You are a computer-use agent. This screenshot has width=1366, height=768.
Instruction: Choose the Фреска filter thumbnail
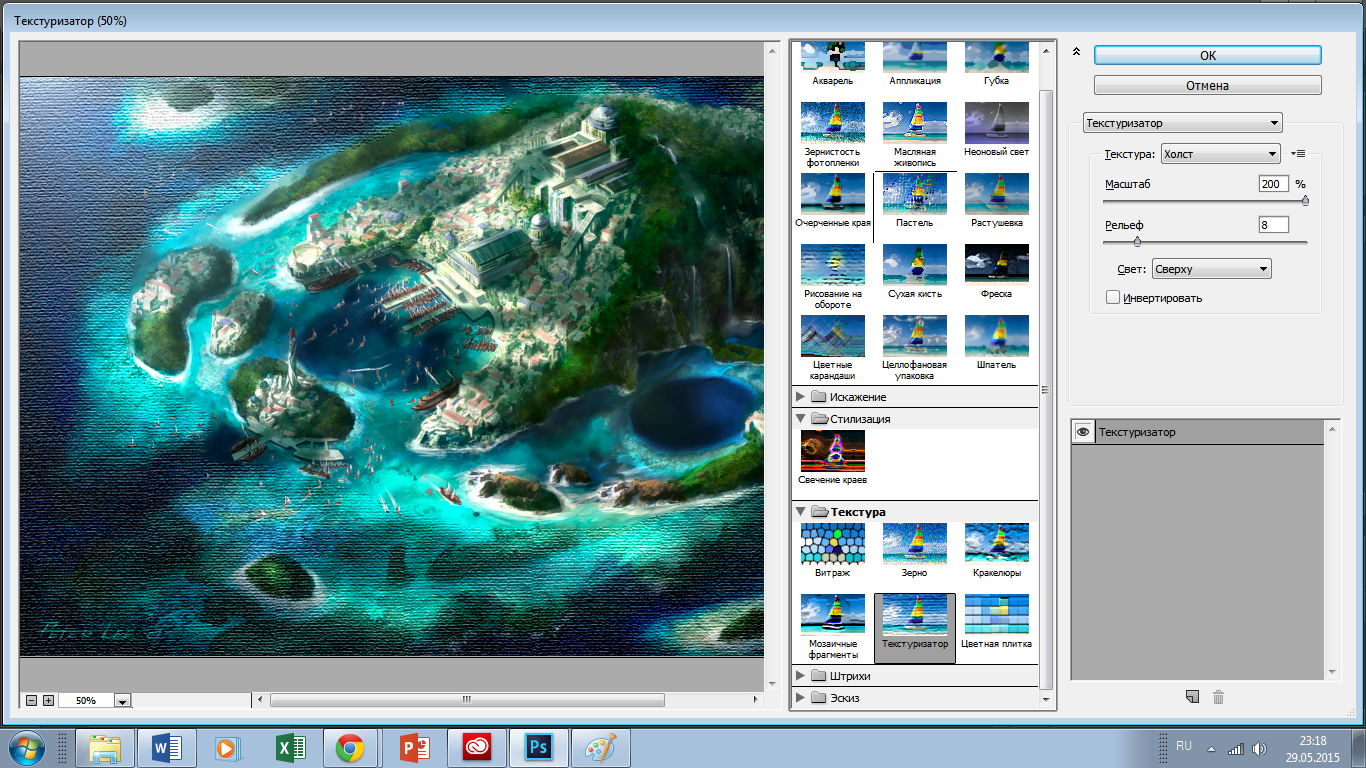tap(996, 265)
